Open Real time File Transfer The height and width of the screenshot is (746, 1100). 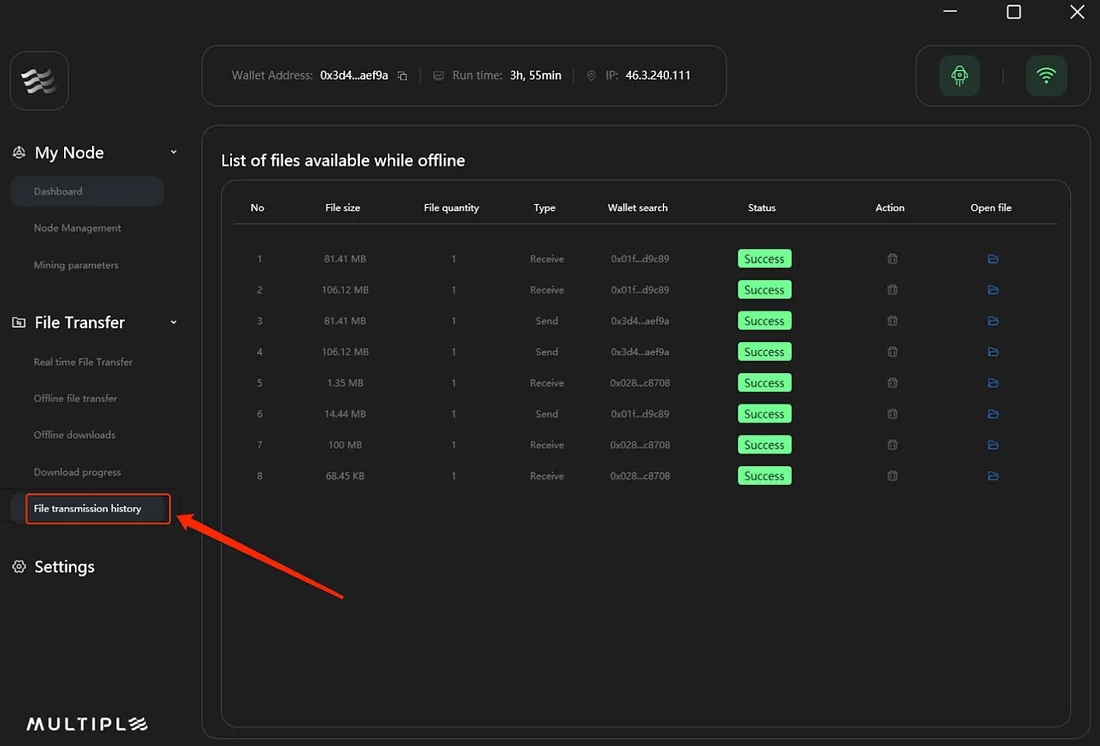tap(83, 362)
